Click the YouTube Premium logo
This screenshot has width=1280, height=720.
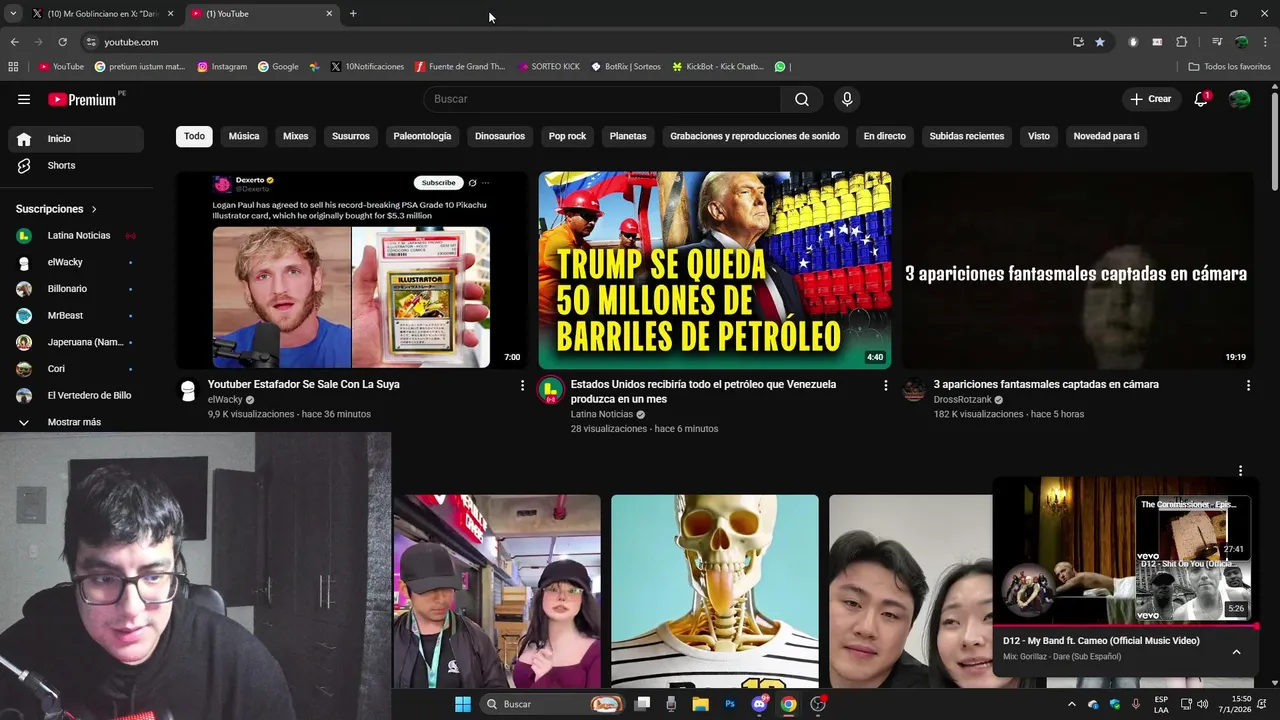[83, 99]
